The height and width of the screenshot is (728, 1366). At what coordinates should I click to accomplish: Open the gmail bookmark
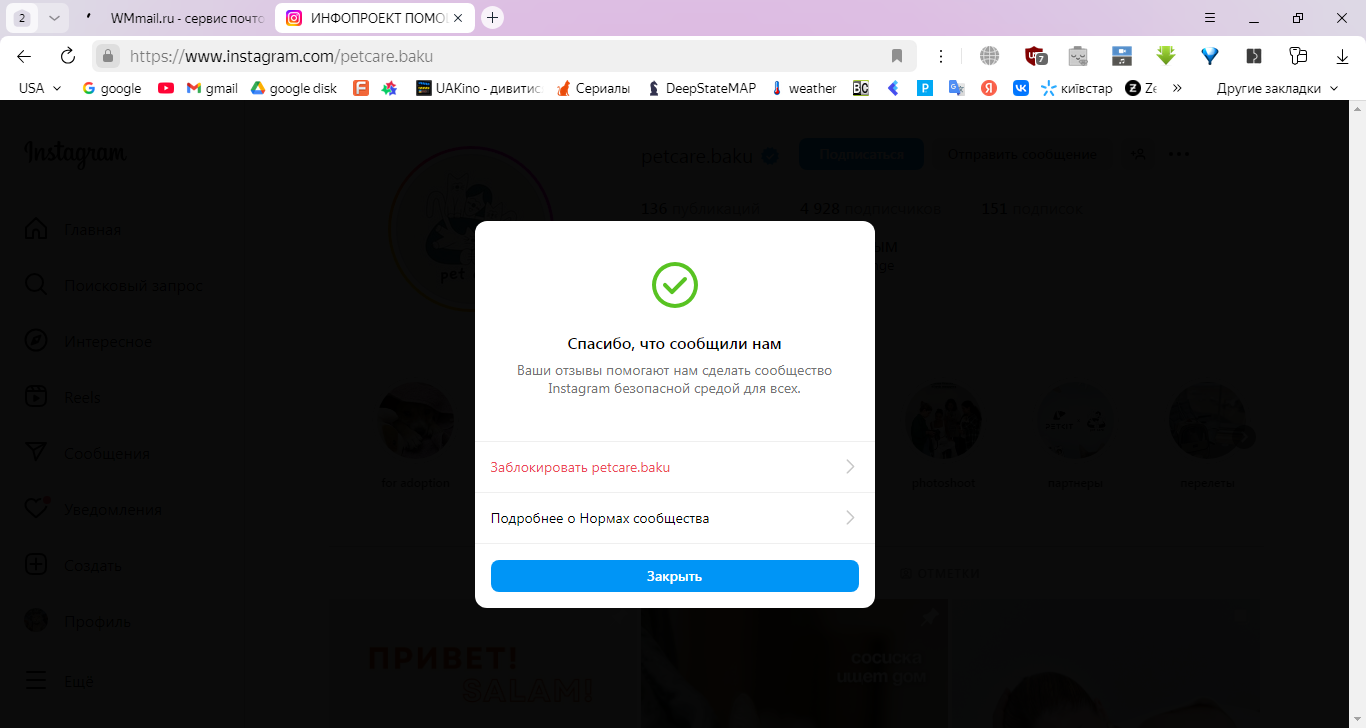click(212, 88)
